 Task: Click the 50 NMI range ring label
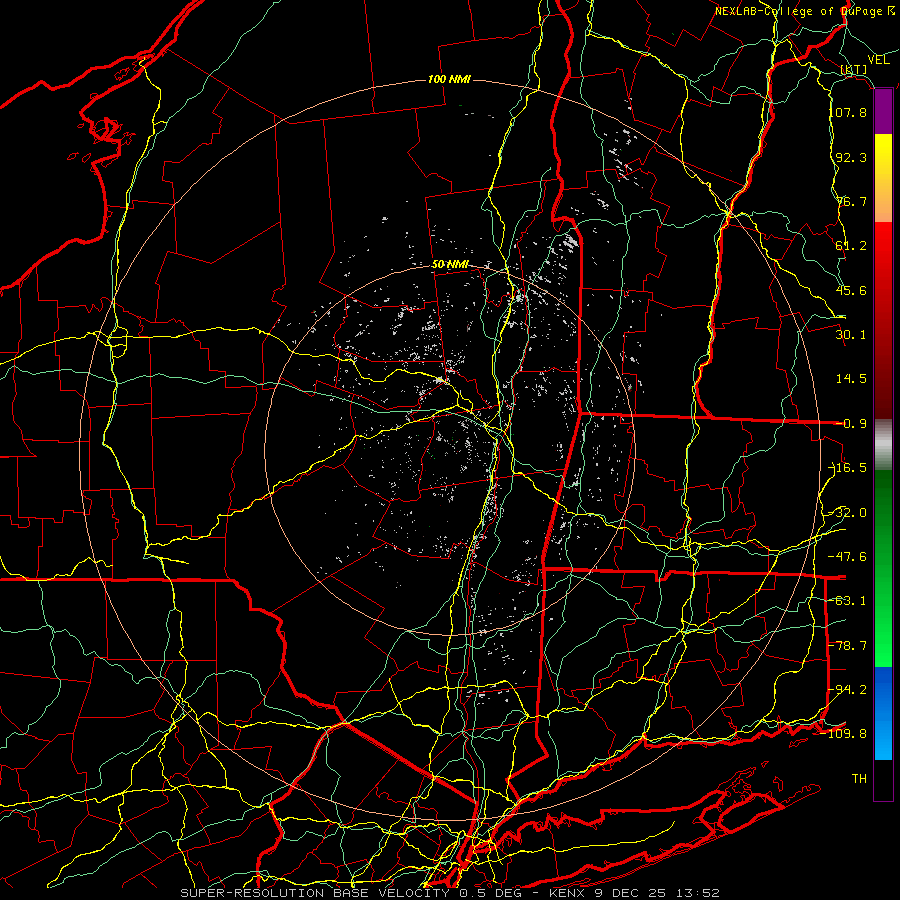click(450, 265)
